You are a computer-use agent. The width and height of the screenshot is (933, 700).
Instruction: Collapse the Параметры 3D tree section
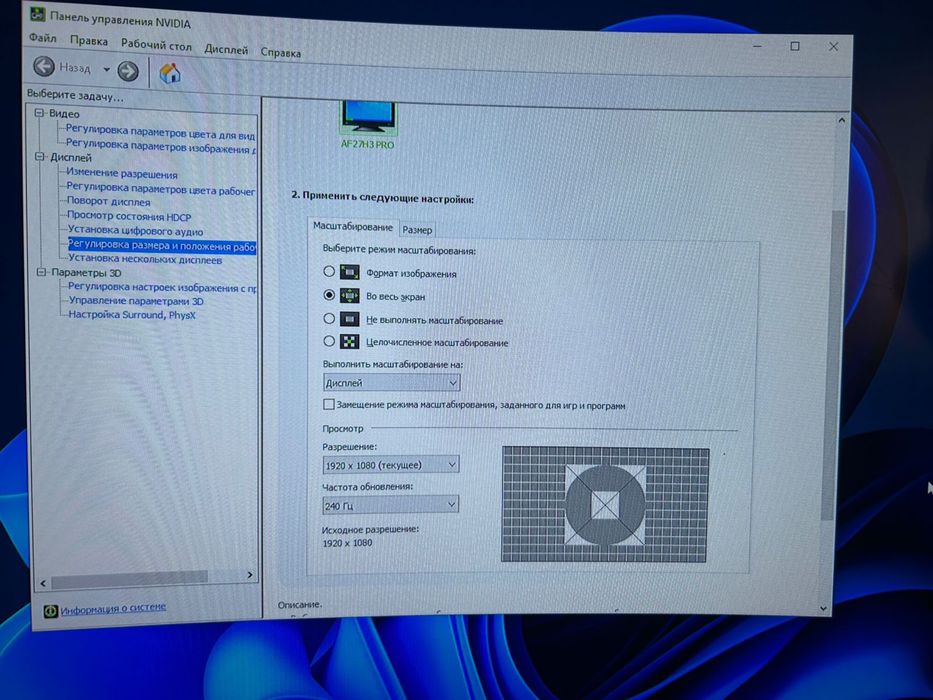click(x=41, y=272)
